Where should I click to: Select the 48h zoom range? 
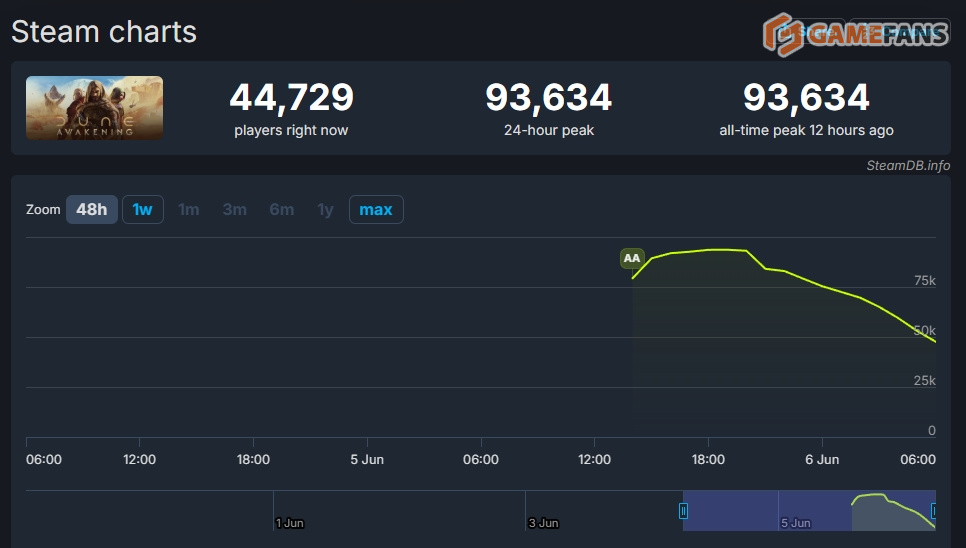[92, 209]
